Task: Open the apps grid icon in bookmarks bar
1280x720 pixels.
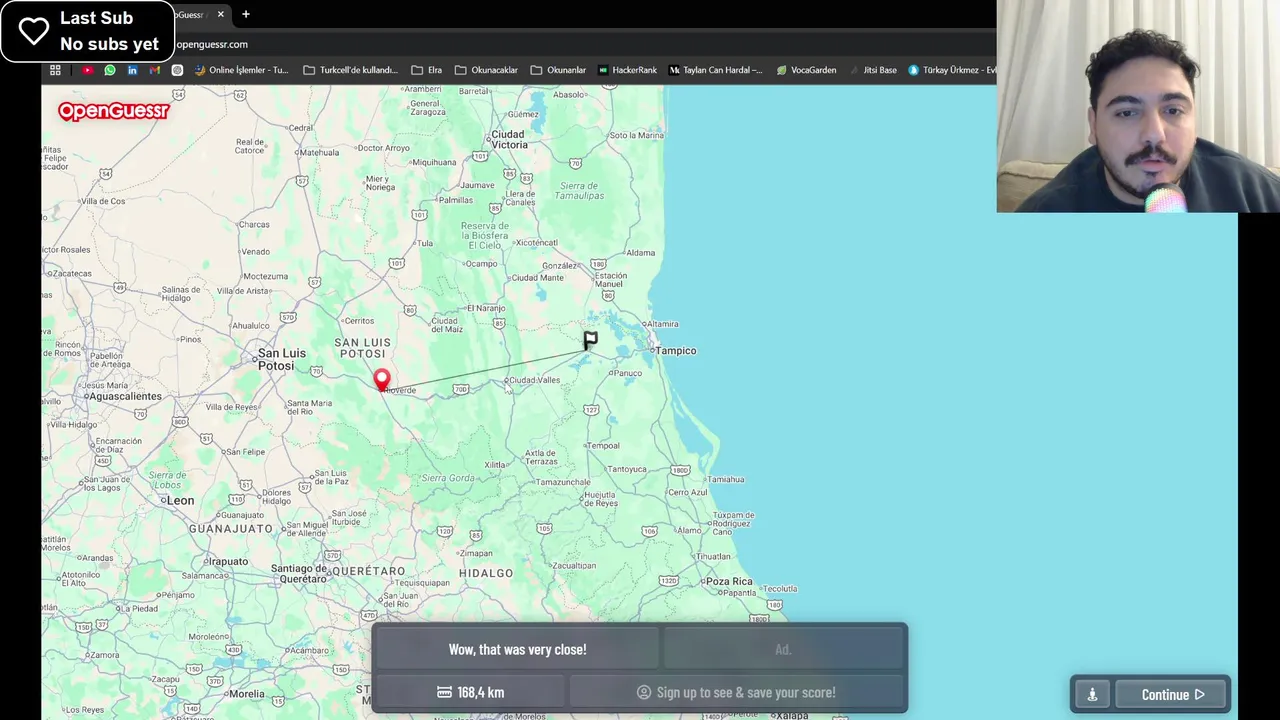Action: (x=55, y=70)
